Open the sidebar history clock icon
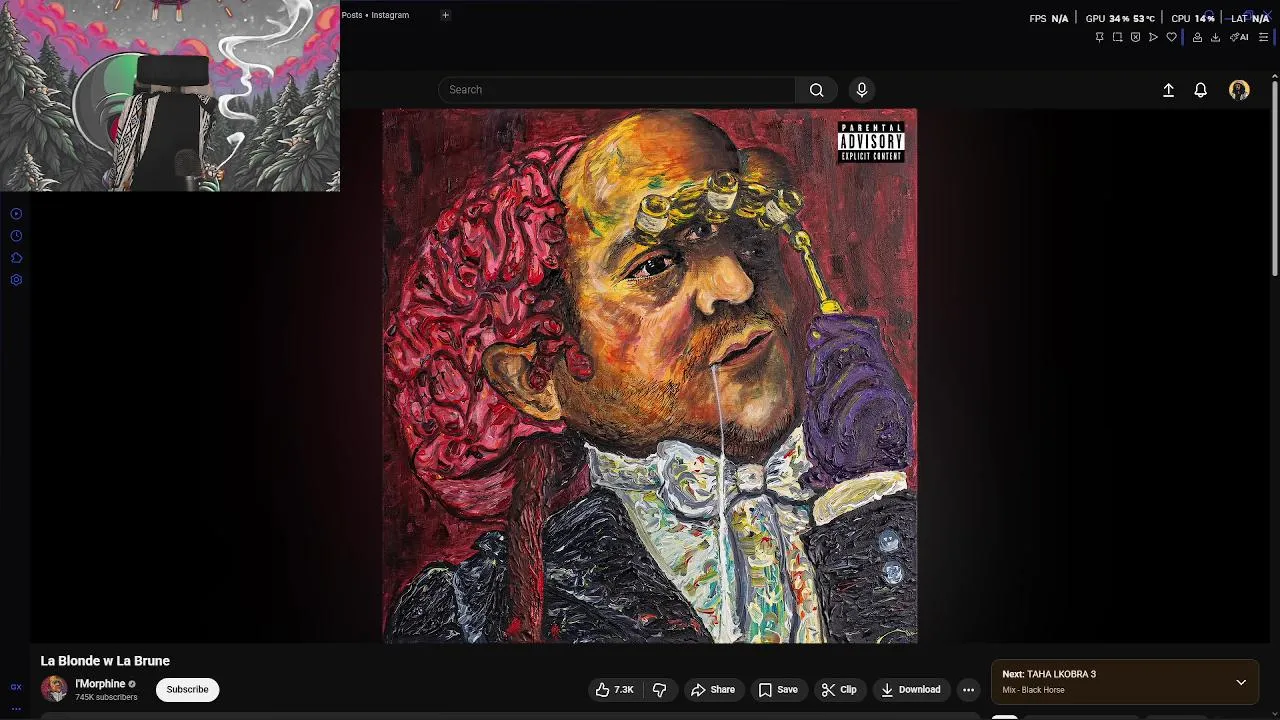1280x720 pixels. [16, 236]
